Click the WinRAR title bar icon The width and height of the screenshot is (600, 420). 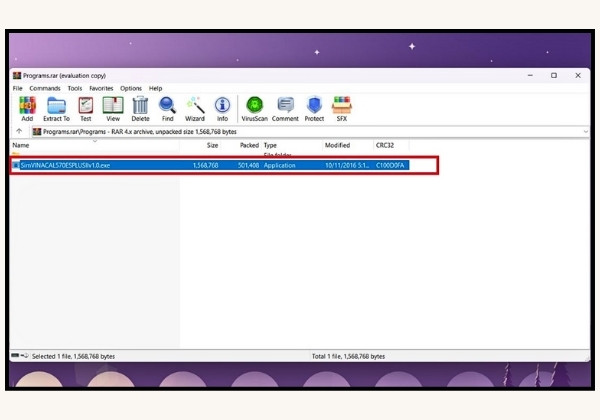click(17, 75)
